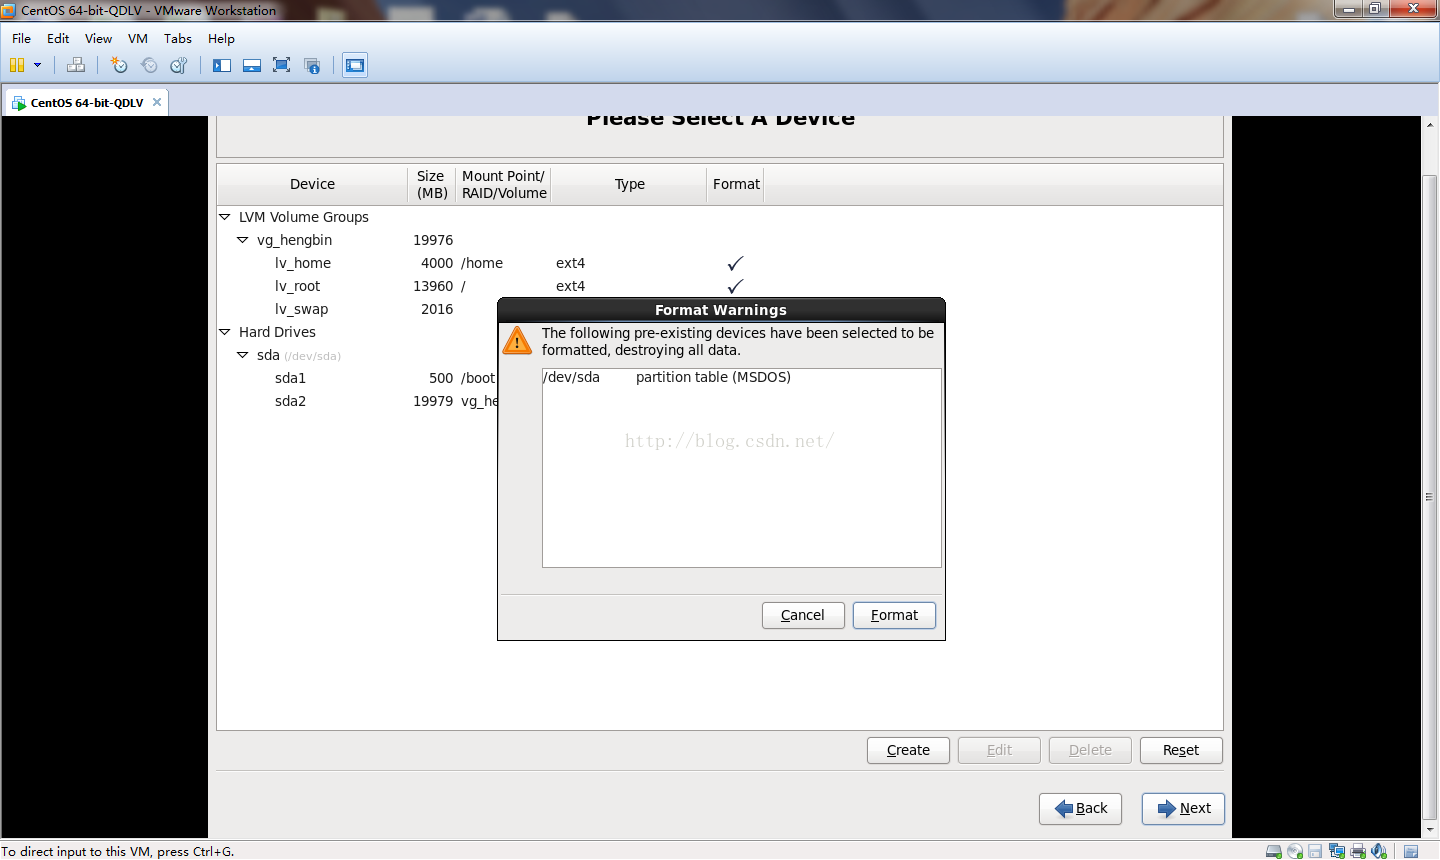Click the hard disk status bar icon

[x=1274, y=851]
